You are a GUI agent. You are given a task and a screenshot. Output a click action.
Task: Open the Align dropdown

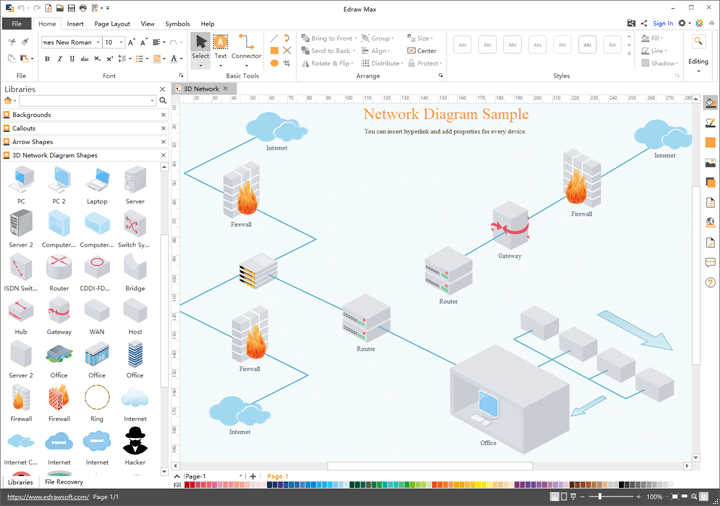pos(376,51)
